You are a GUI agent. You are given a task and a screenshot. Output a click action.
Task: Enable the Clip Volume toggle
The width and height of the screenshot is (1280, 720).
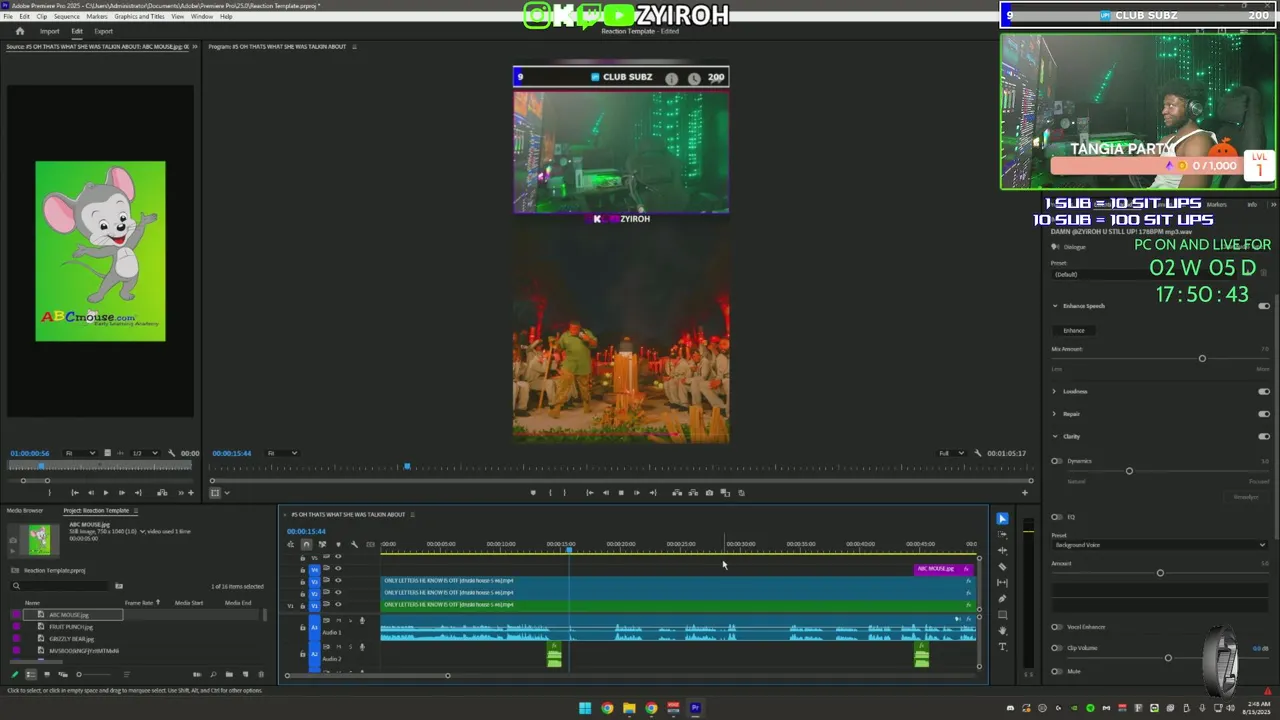coord(1056,648)
